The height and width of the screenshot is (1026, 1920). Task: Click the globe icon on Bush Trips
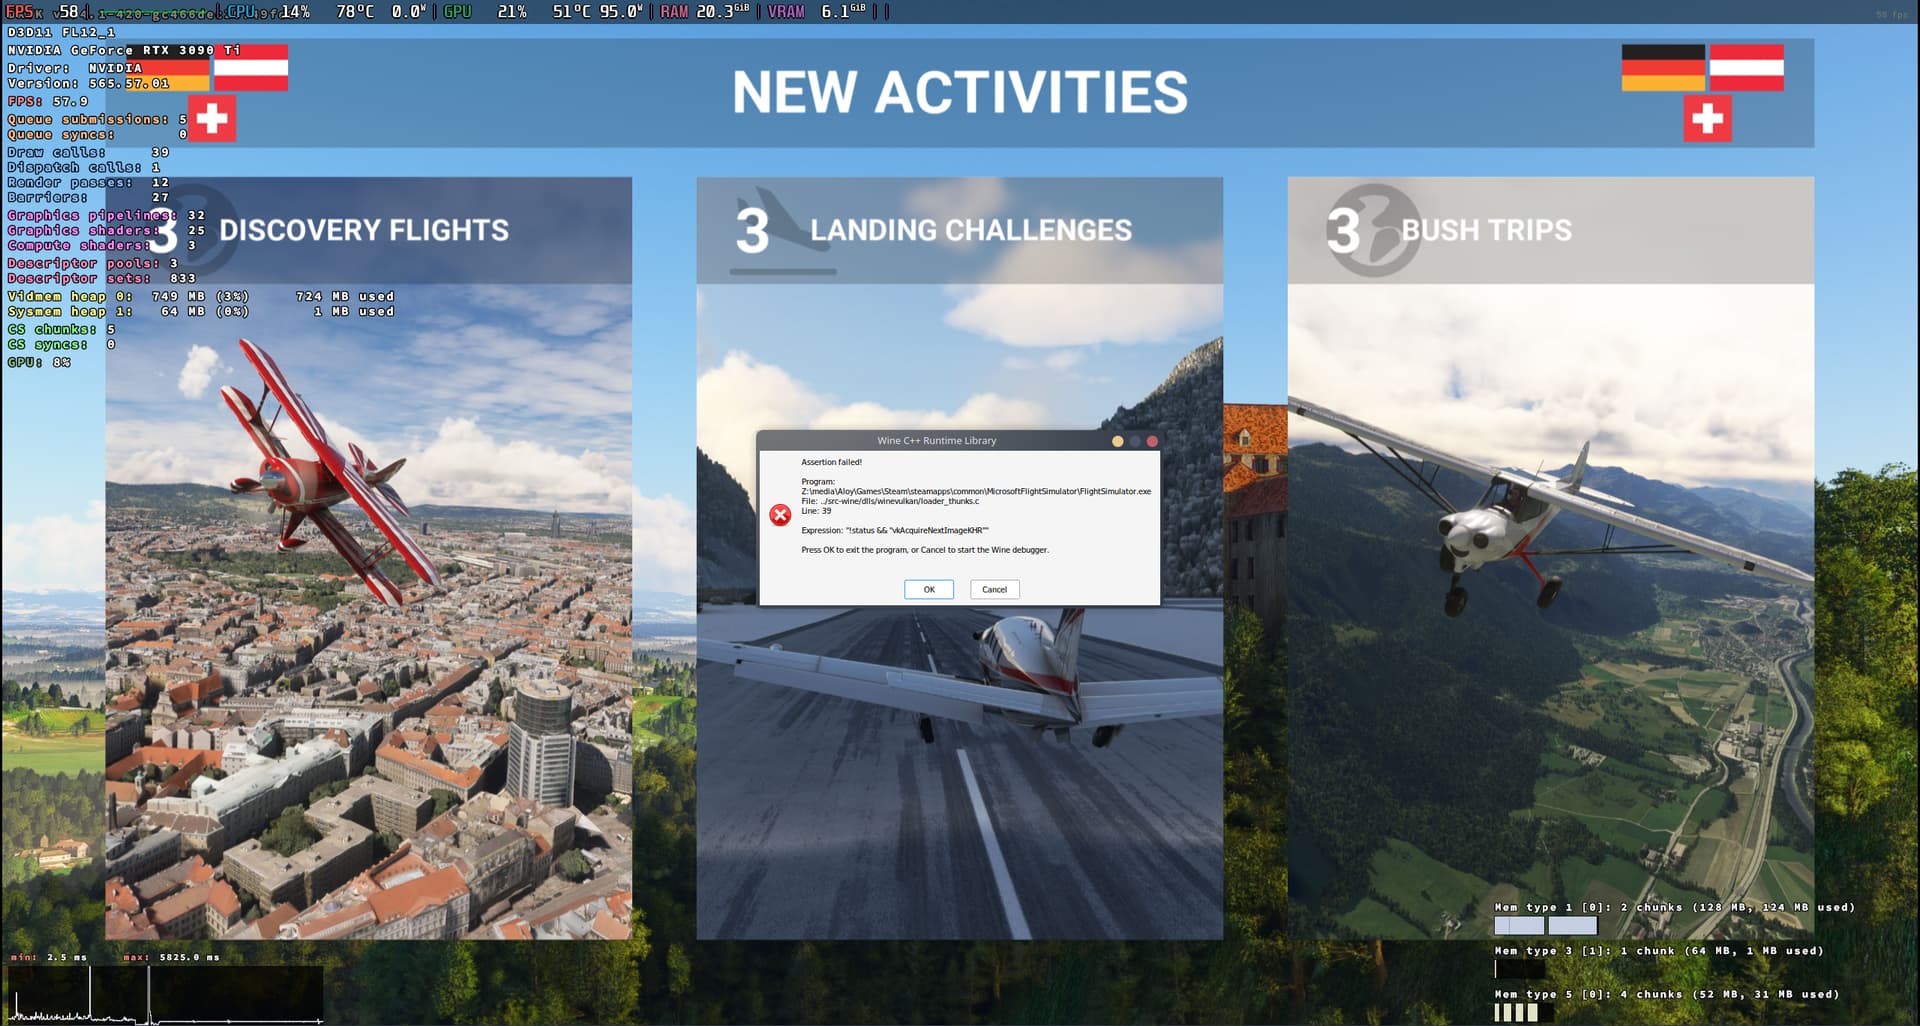(1374, 230)
